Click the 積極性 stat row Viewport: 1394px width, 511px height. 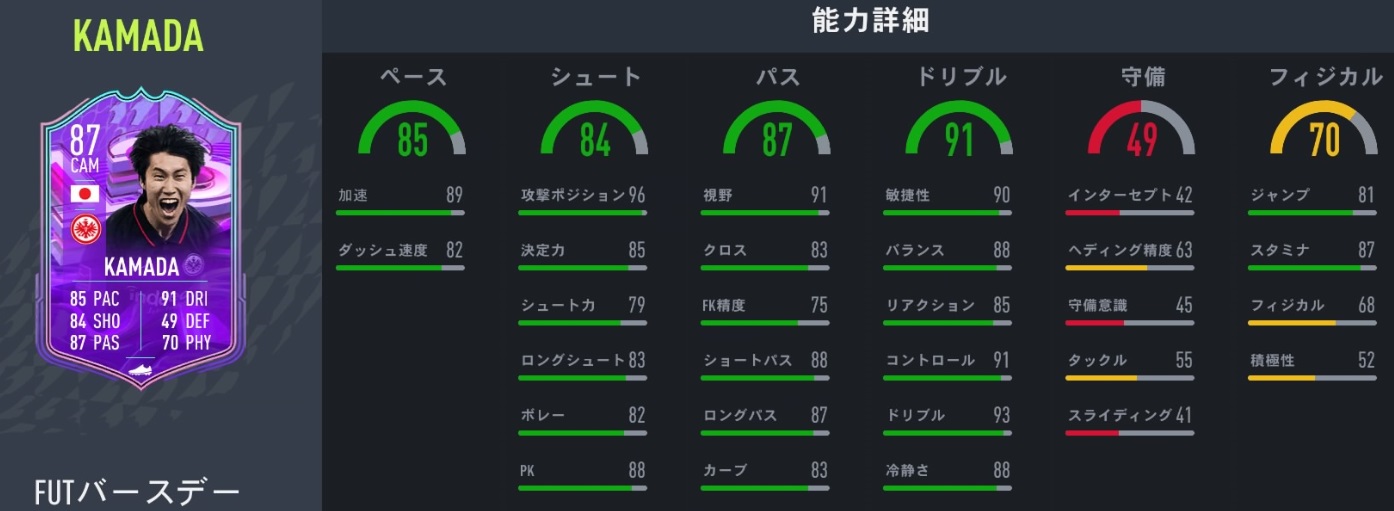click(1312, 361)
